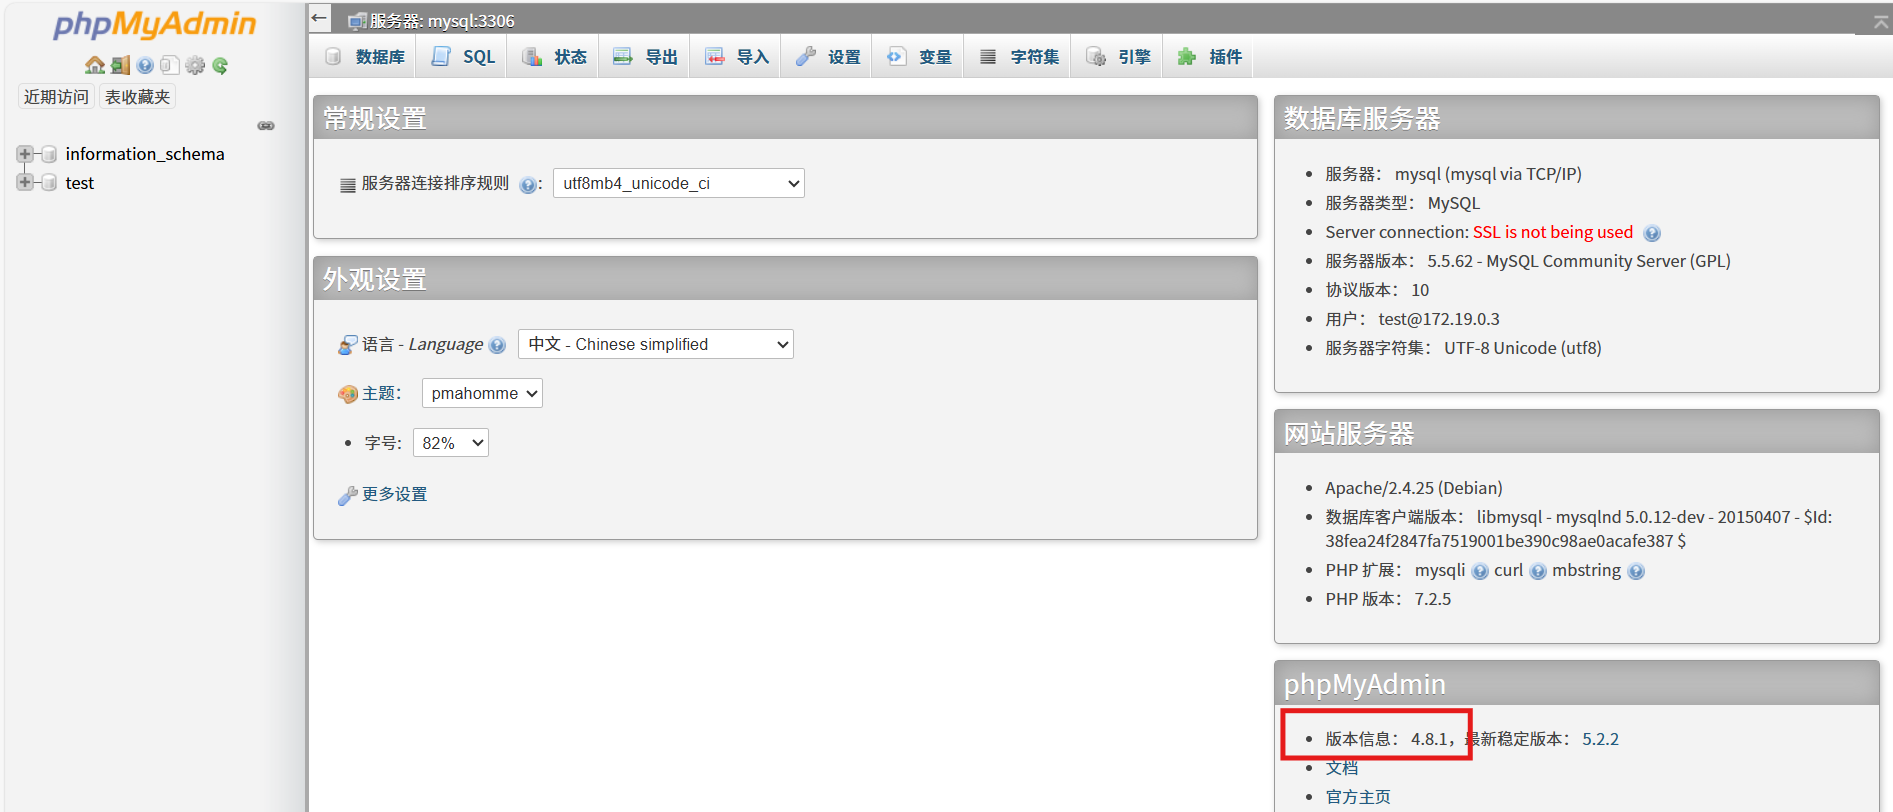Open the Language selection dropdown
The height and width of the screenshot is (812, 1893).
[656, 344]
